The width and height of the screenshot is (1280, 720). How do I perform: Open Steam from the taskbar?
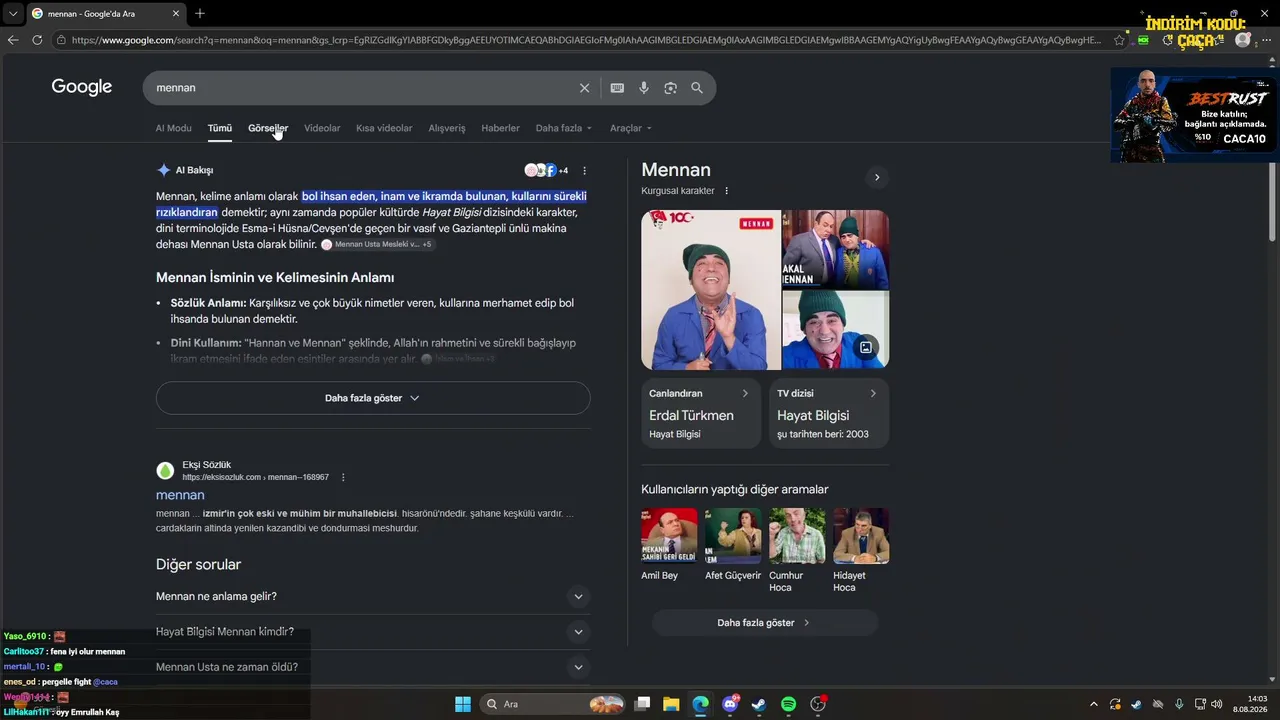click(x=759, y=704)
